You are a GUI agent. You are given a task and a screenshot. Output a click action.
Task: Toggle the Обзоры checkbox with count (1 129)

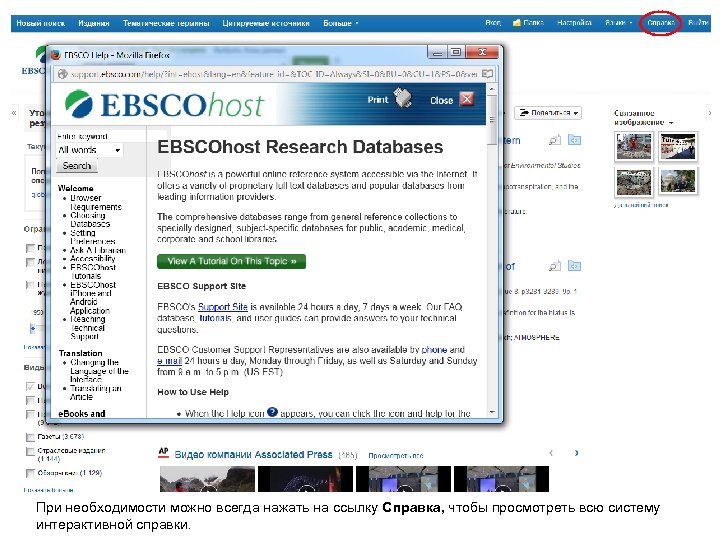(30, 473)
